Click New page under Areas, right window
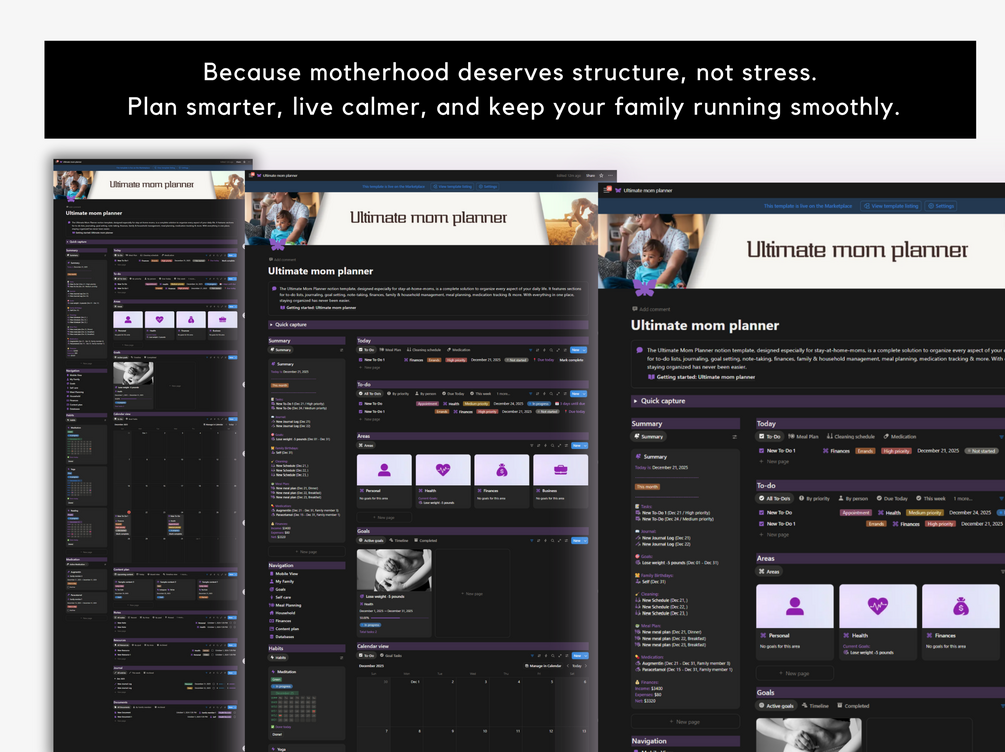Screen dimensions: 1005x752 point(795,673)
